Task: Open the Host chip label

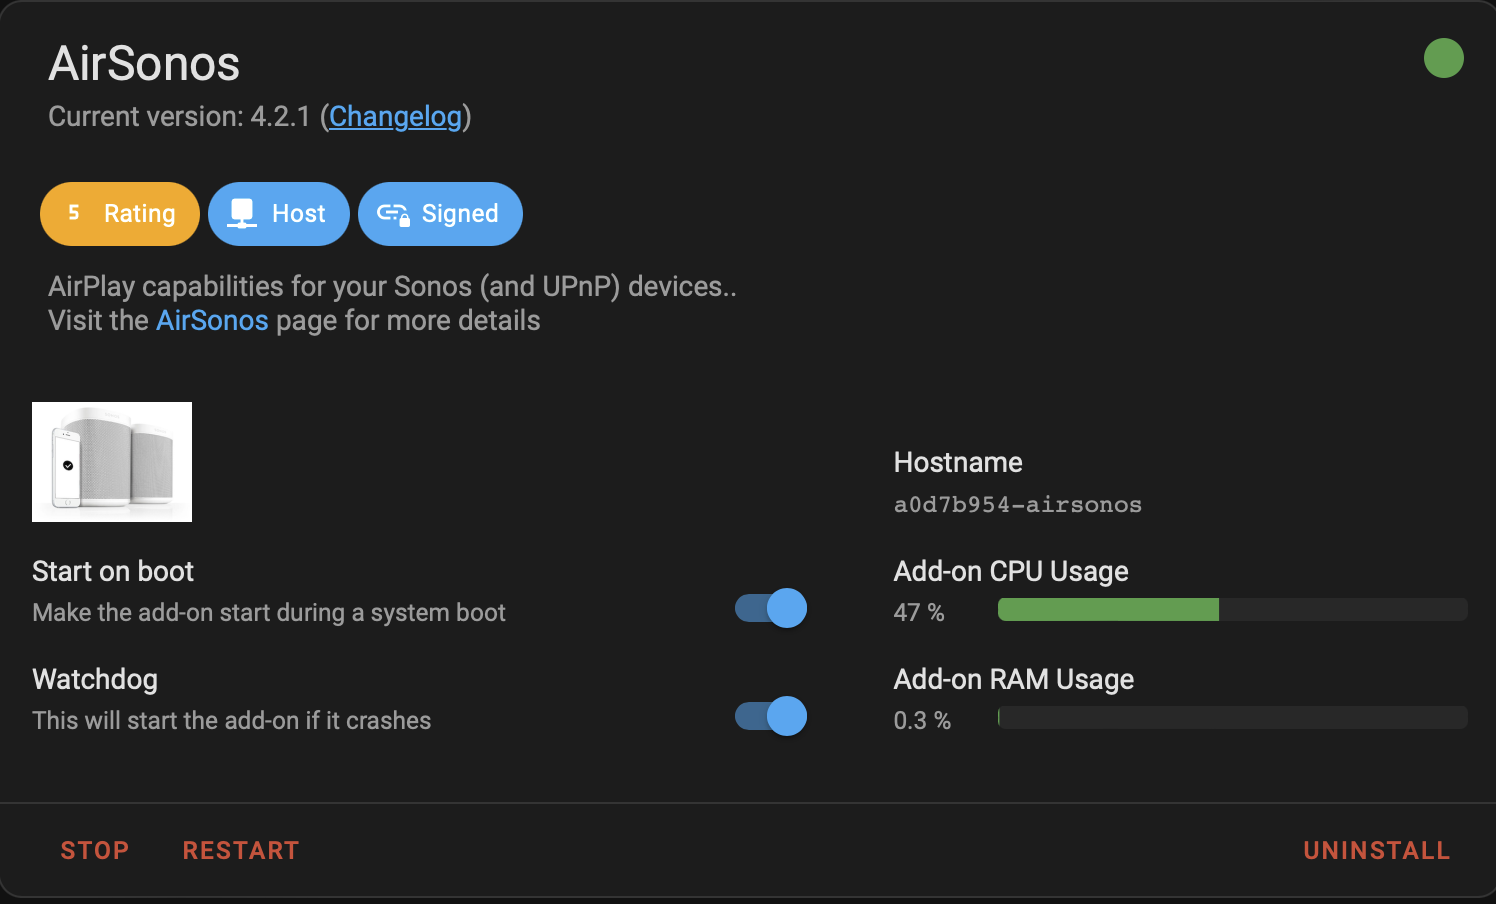Action: tap(298, 214)
